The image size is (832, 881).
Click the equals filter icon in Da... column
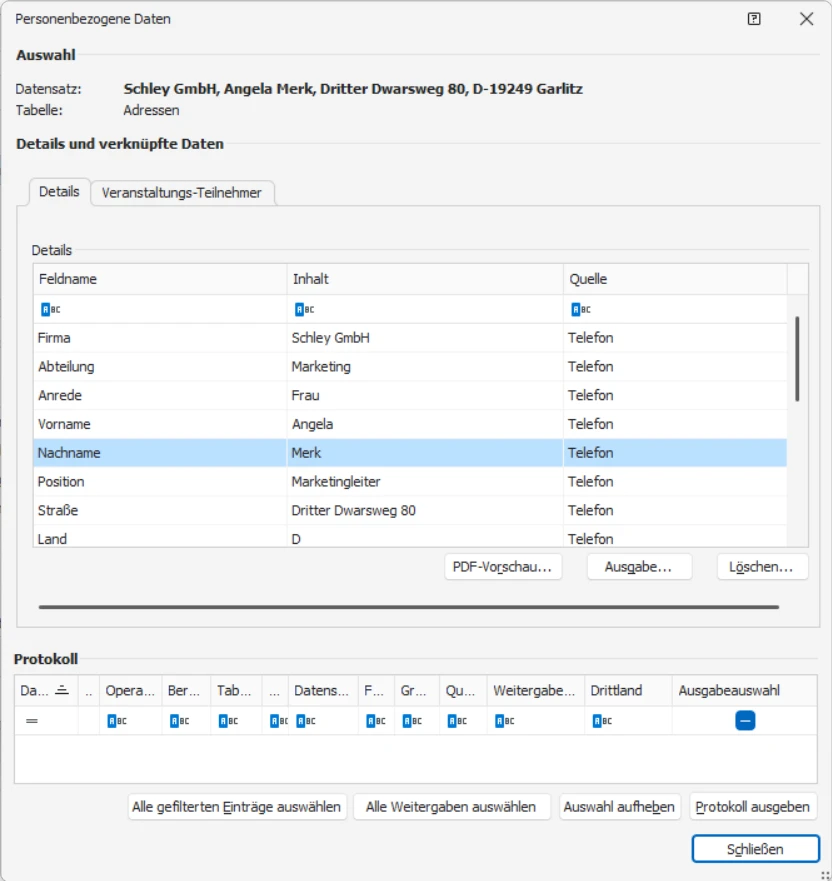[x=32, y=721]
